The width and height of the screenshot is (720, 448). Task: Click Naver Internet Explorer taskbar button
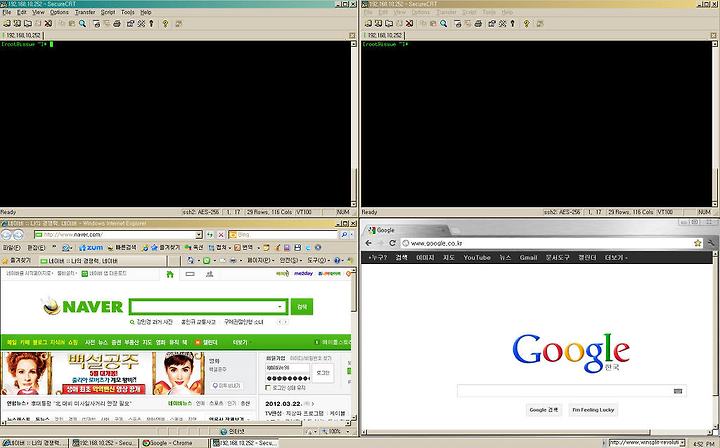pos(34,443)
